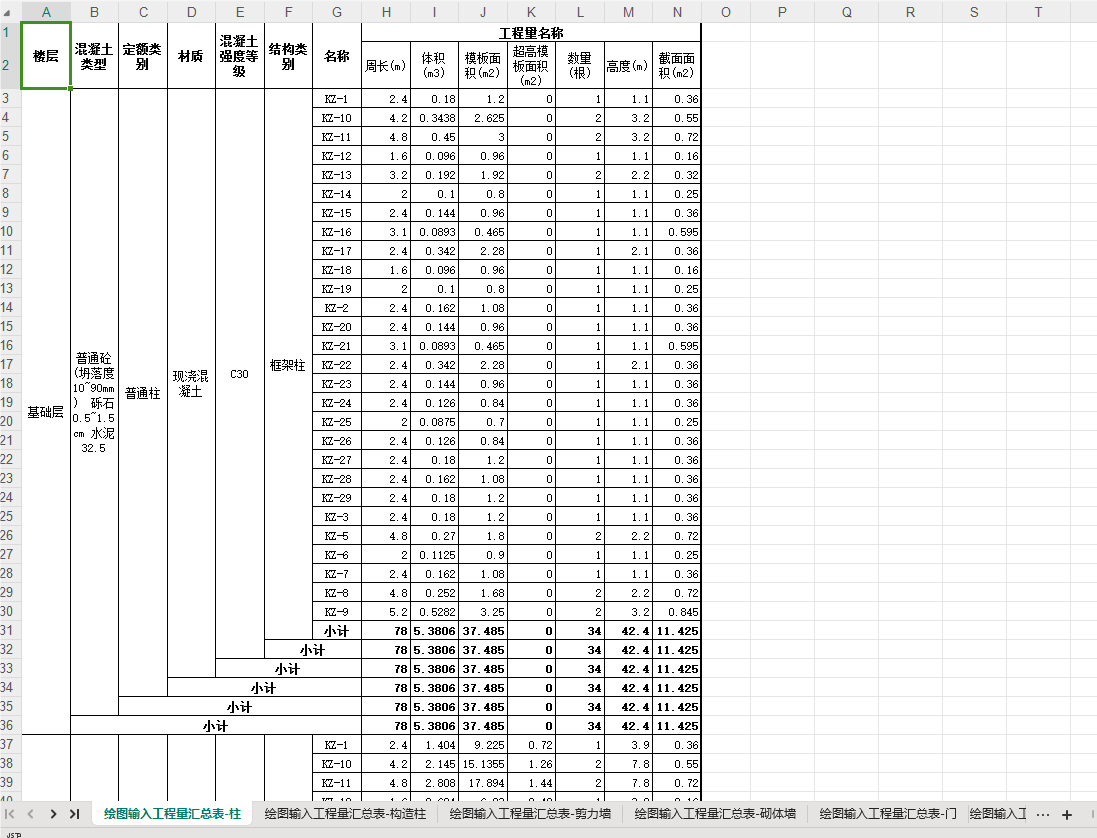Add a new sheet with plus icon
The image size is (1097, 838).
(x=1067, y=814)
